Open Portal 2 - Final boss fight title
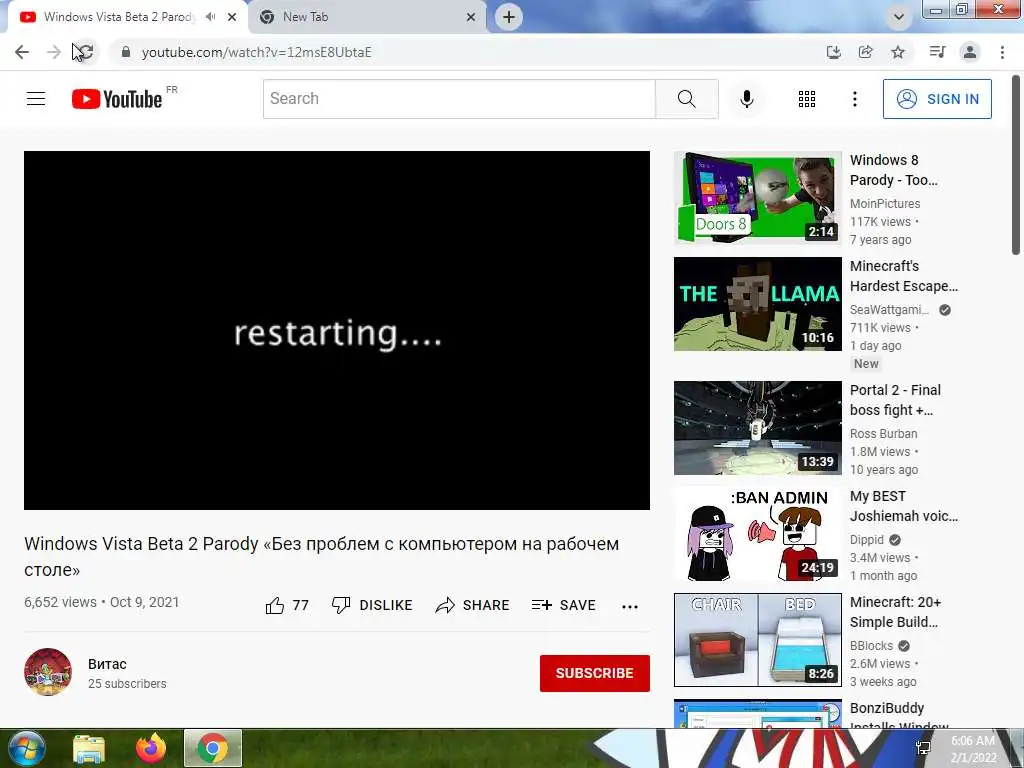The height and width of the screenshot is (768, 1024). 895,400
